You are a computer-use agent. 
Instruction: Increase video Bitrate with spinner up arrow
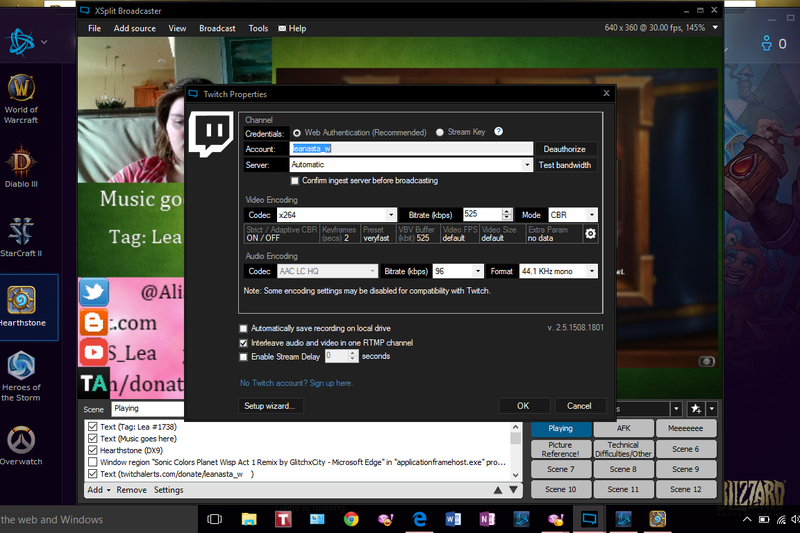(x=507, y=212)
